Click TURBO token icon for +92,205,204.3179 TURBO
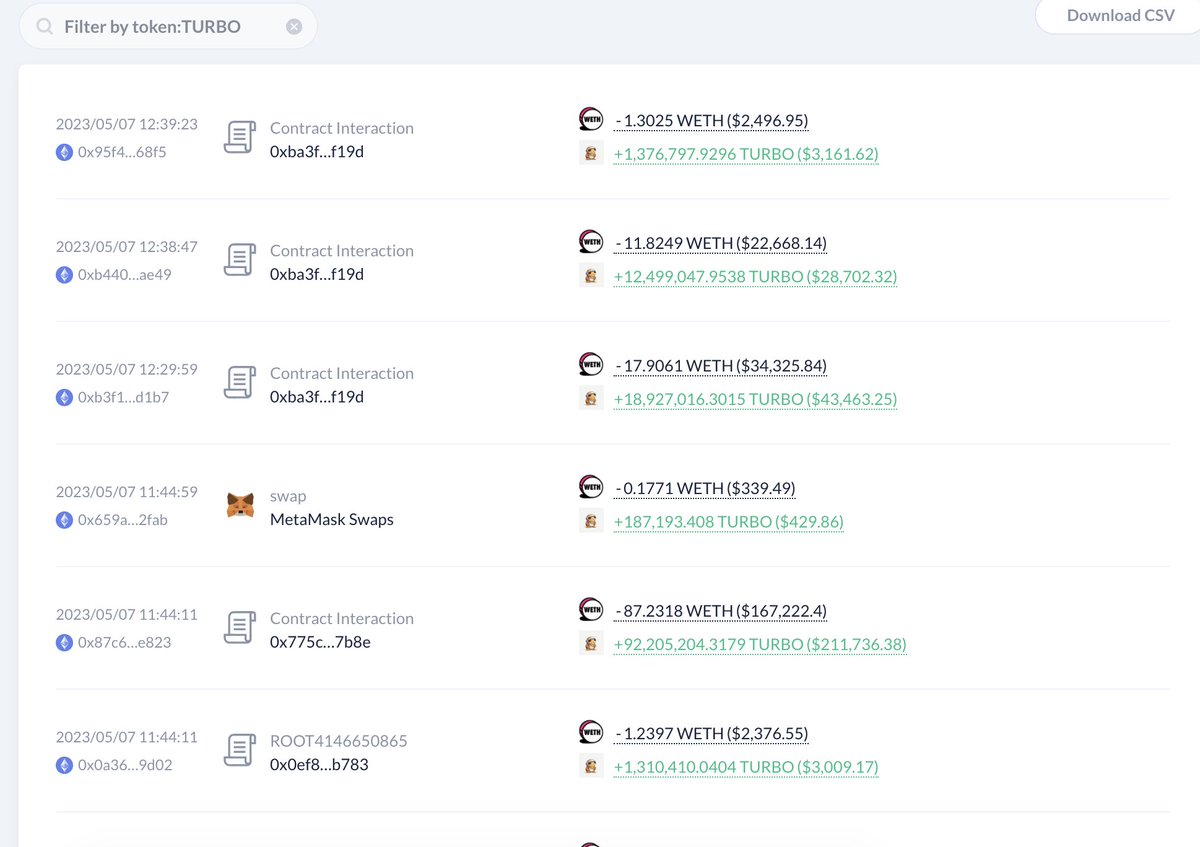1200x847 pixels. point(591,645)
